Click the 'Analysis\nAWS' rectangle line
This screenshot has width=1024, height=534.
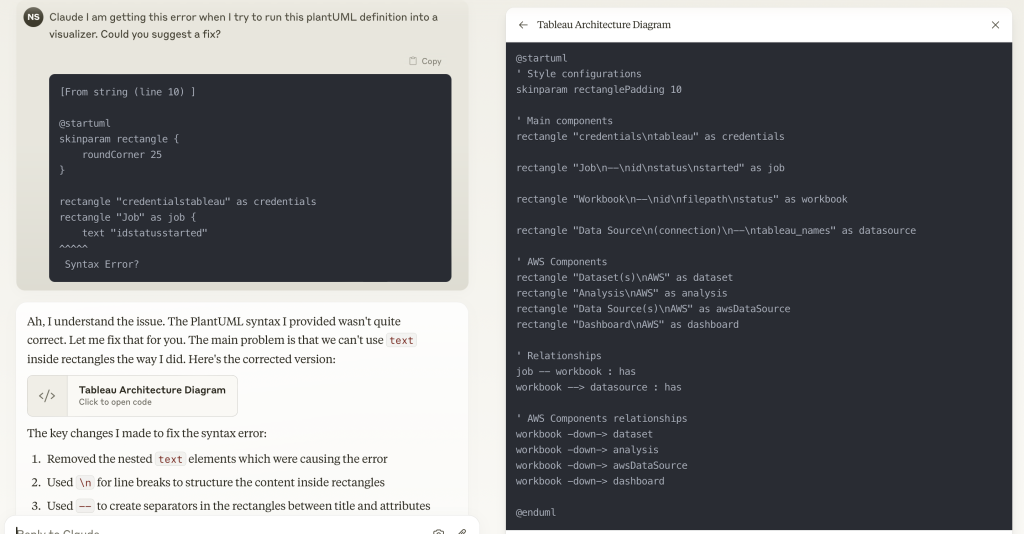[622, 293]
